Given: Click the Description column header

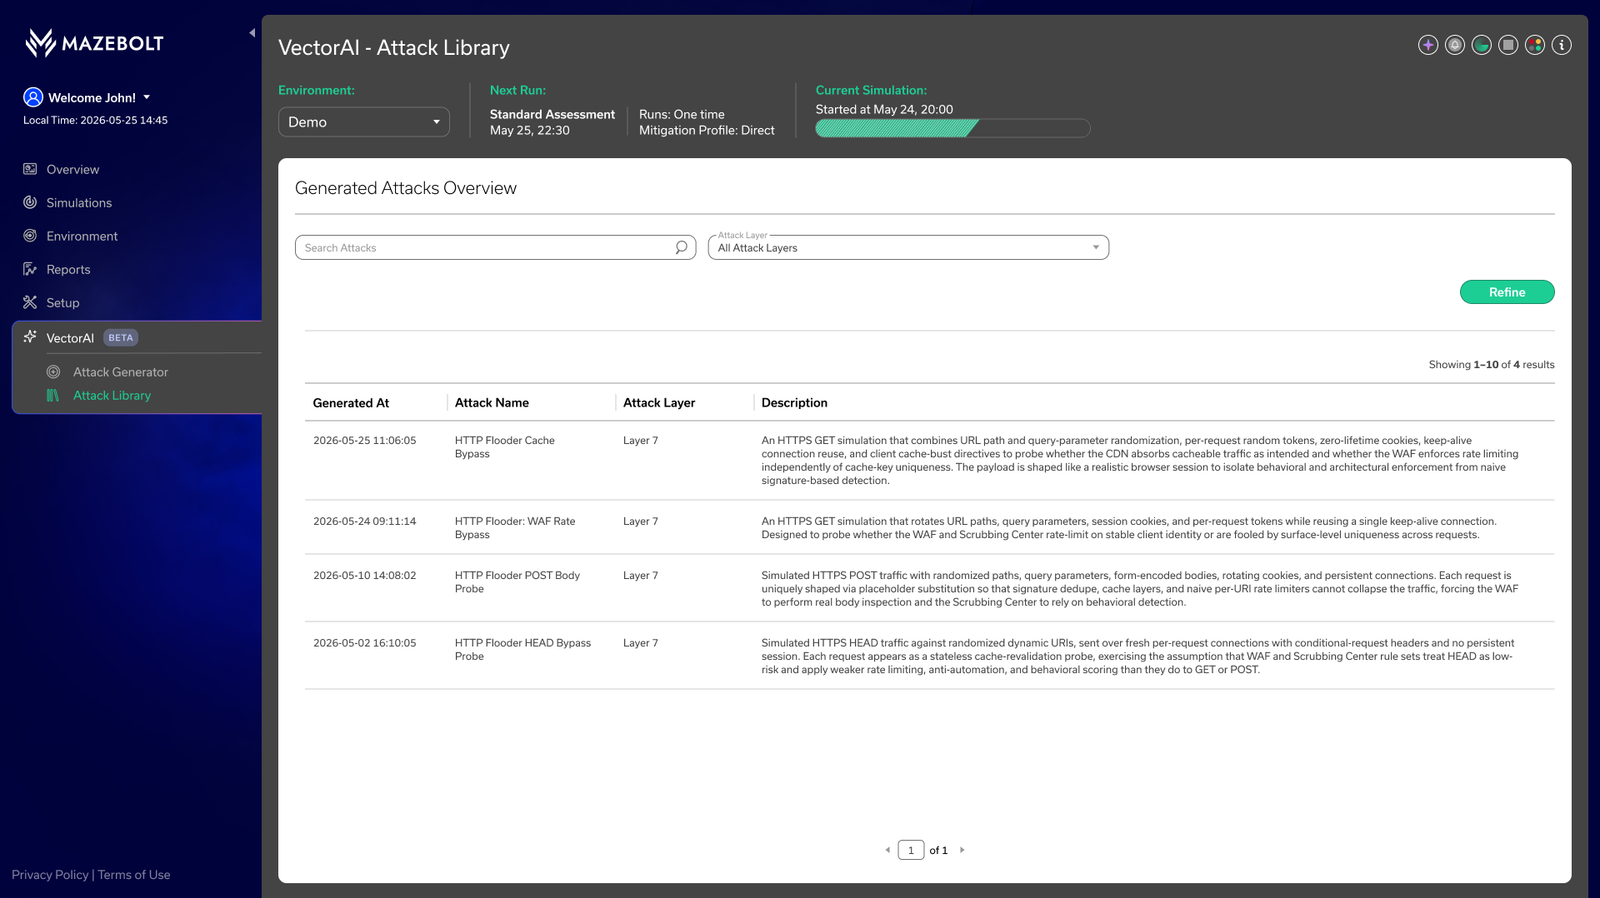Looking at the screenshot, I should [x=794, y=403].
